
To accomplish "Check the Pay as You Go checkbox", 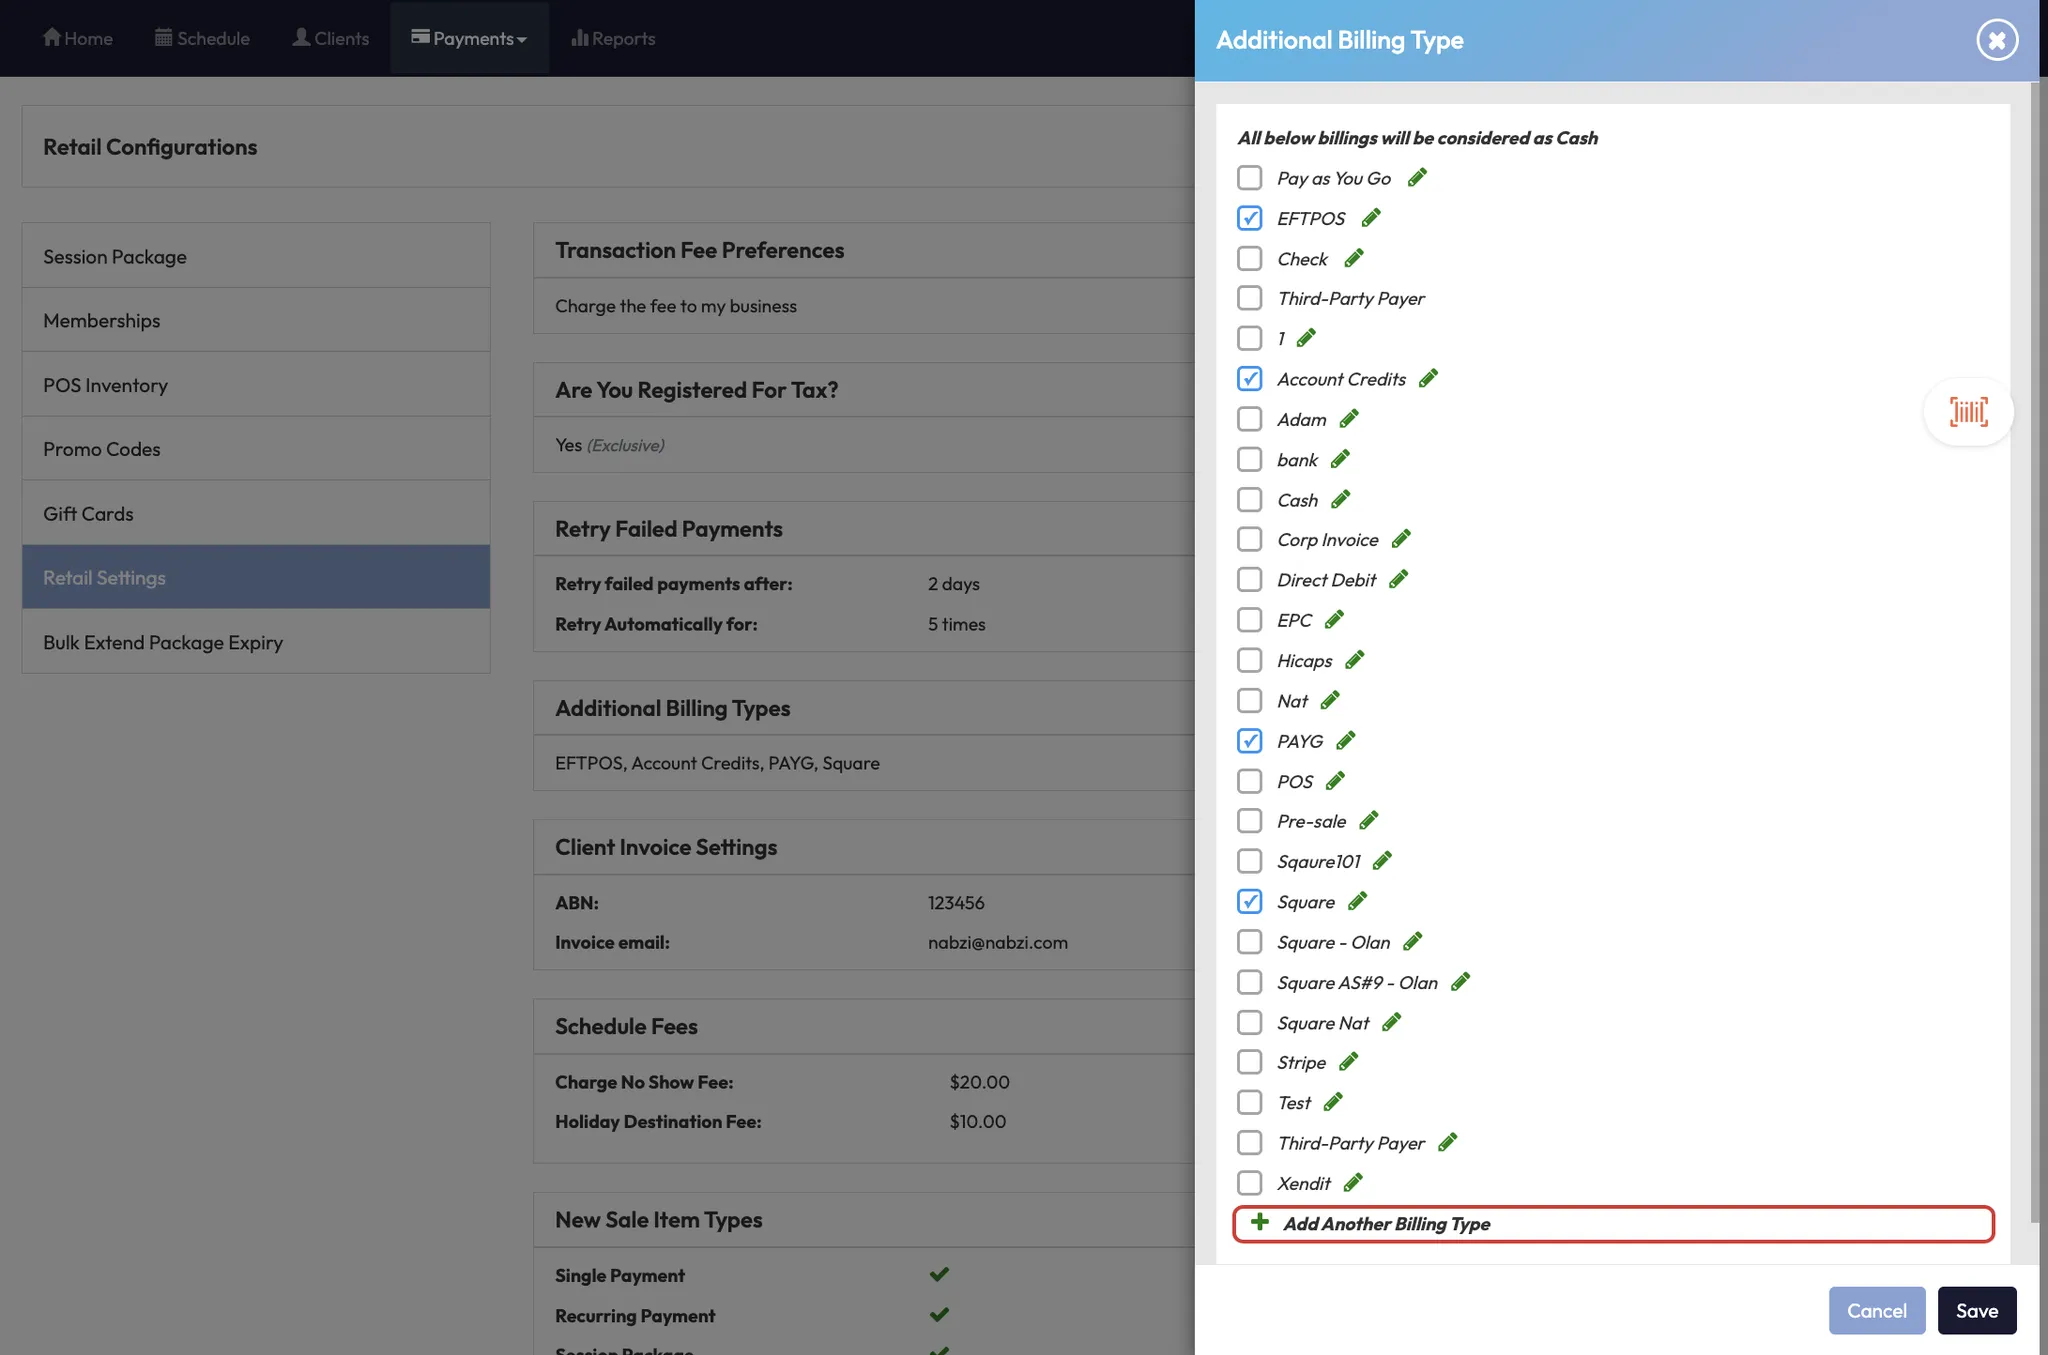I will tap(1249, 178).
